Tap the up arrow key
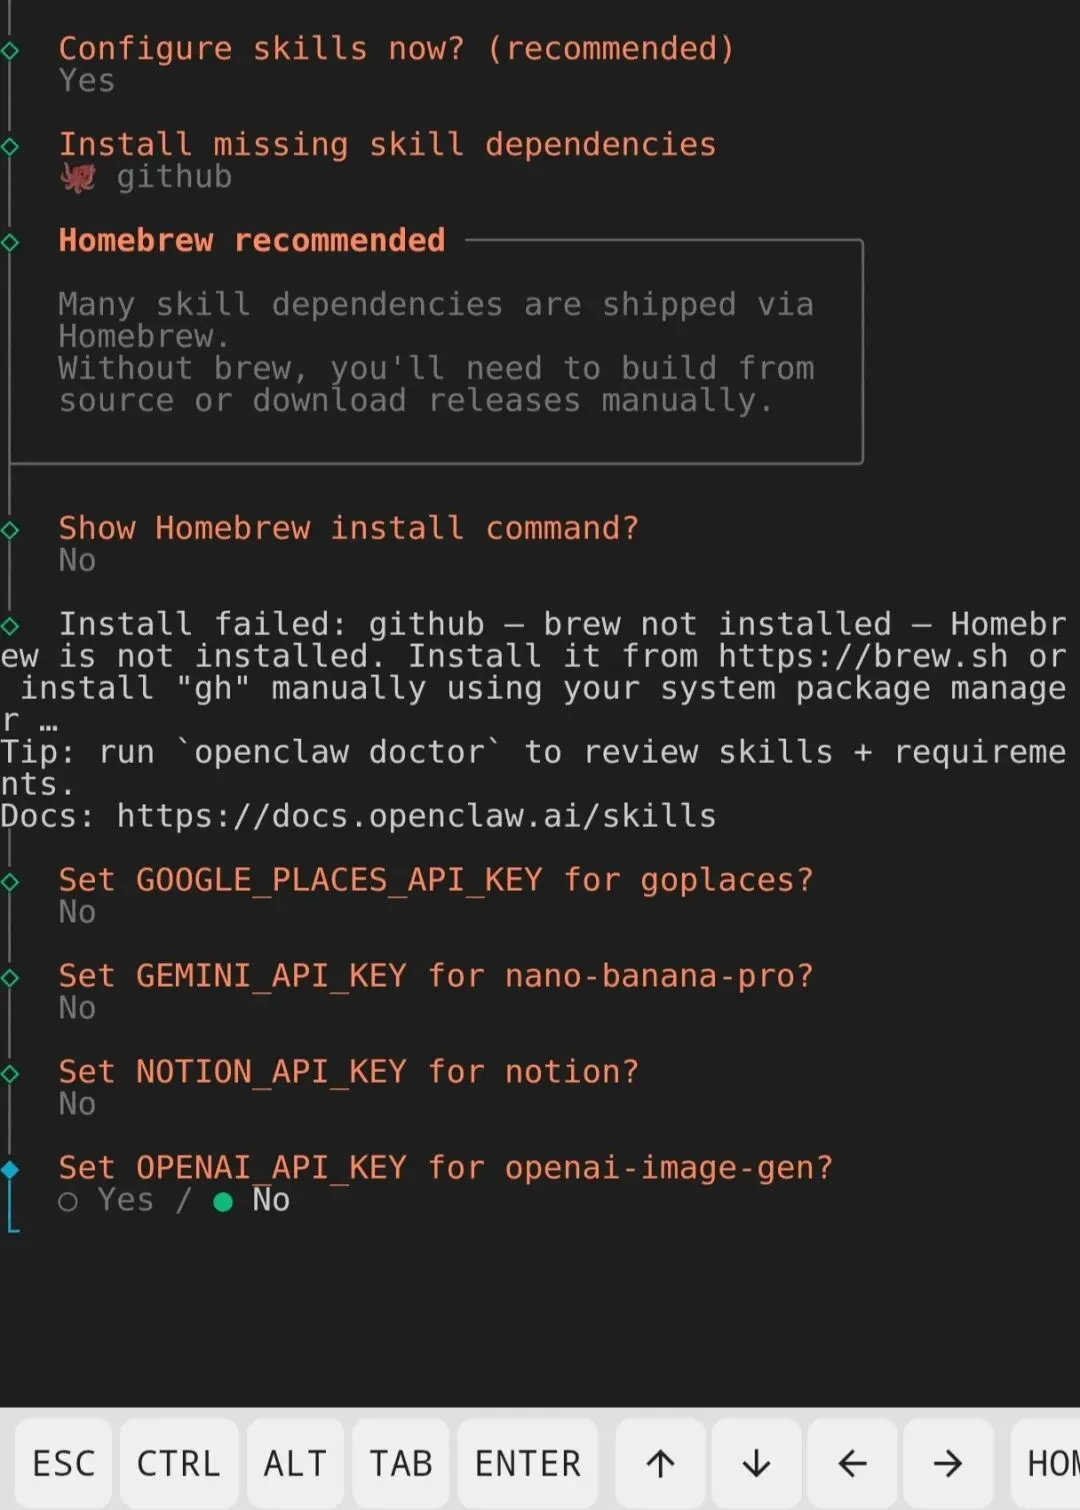The height and width of the screenshot is (1510, 1080). coord(660,1463)
